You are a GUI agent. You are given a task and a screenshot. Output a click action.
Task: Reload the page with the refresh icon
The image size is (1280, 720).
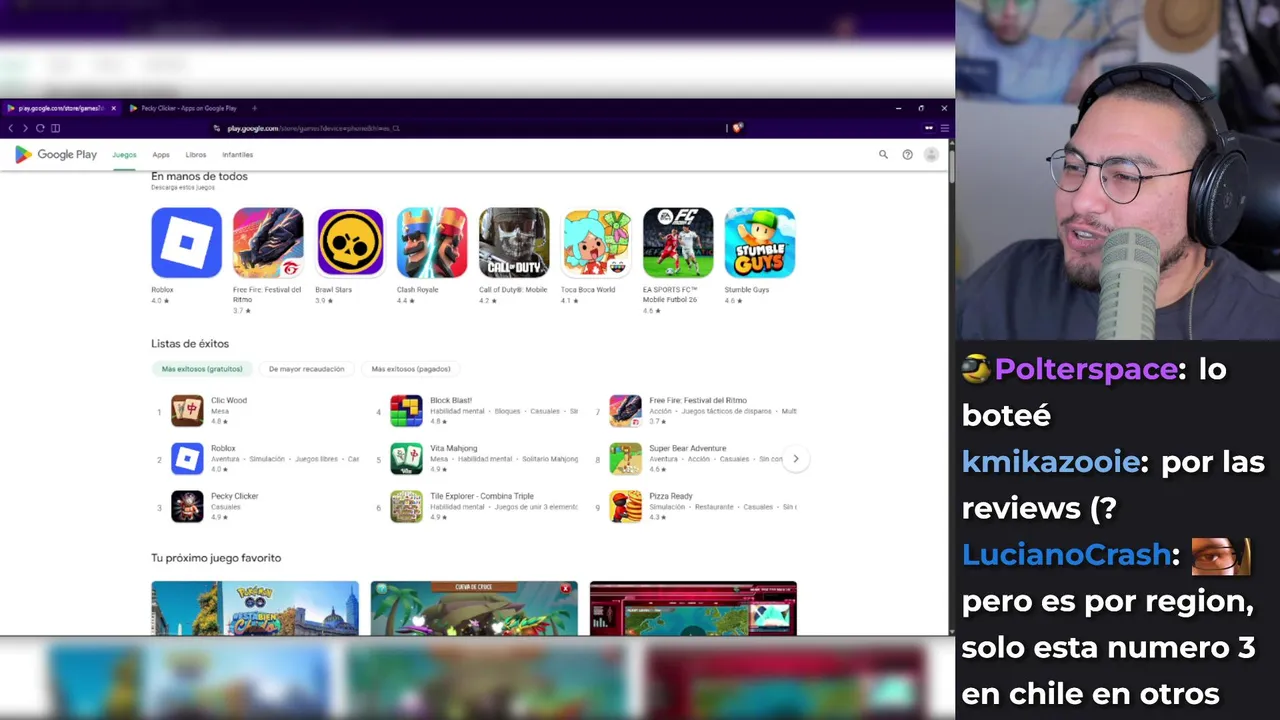coord(40,128)
